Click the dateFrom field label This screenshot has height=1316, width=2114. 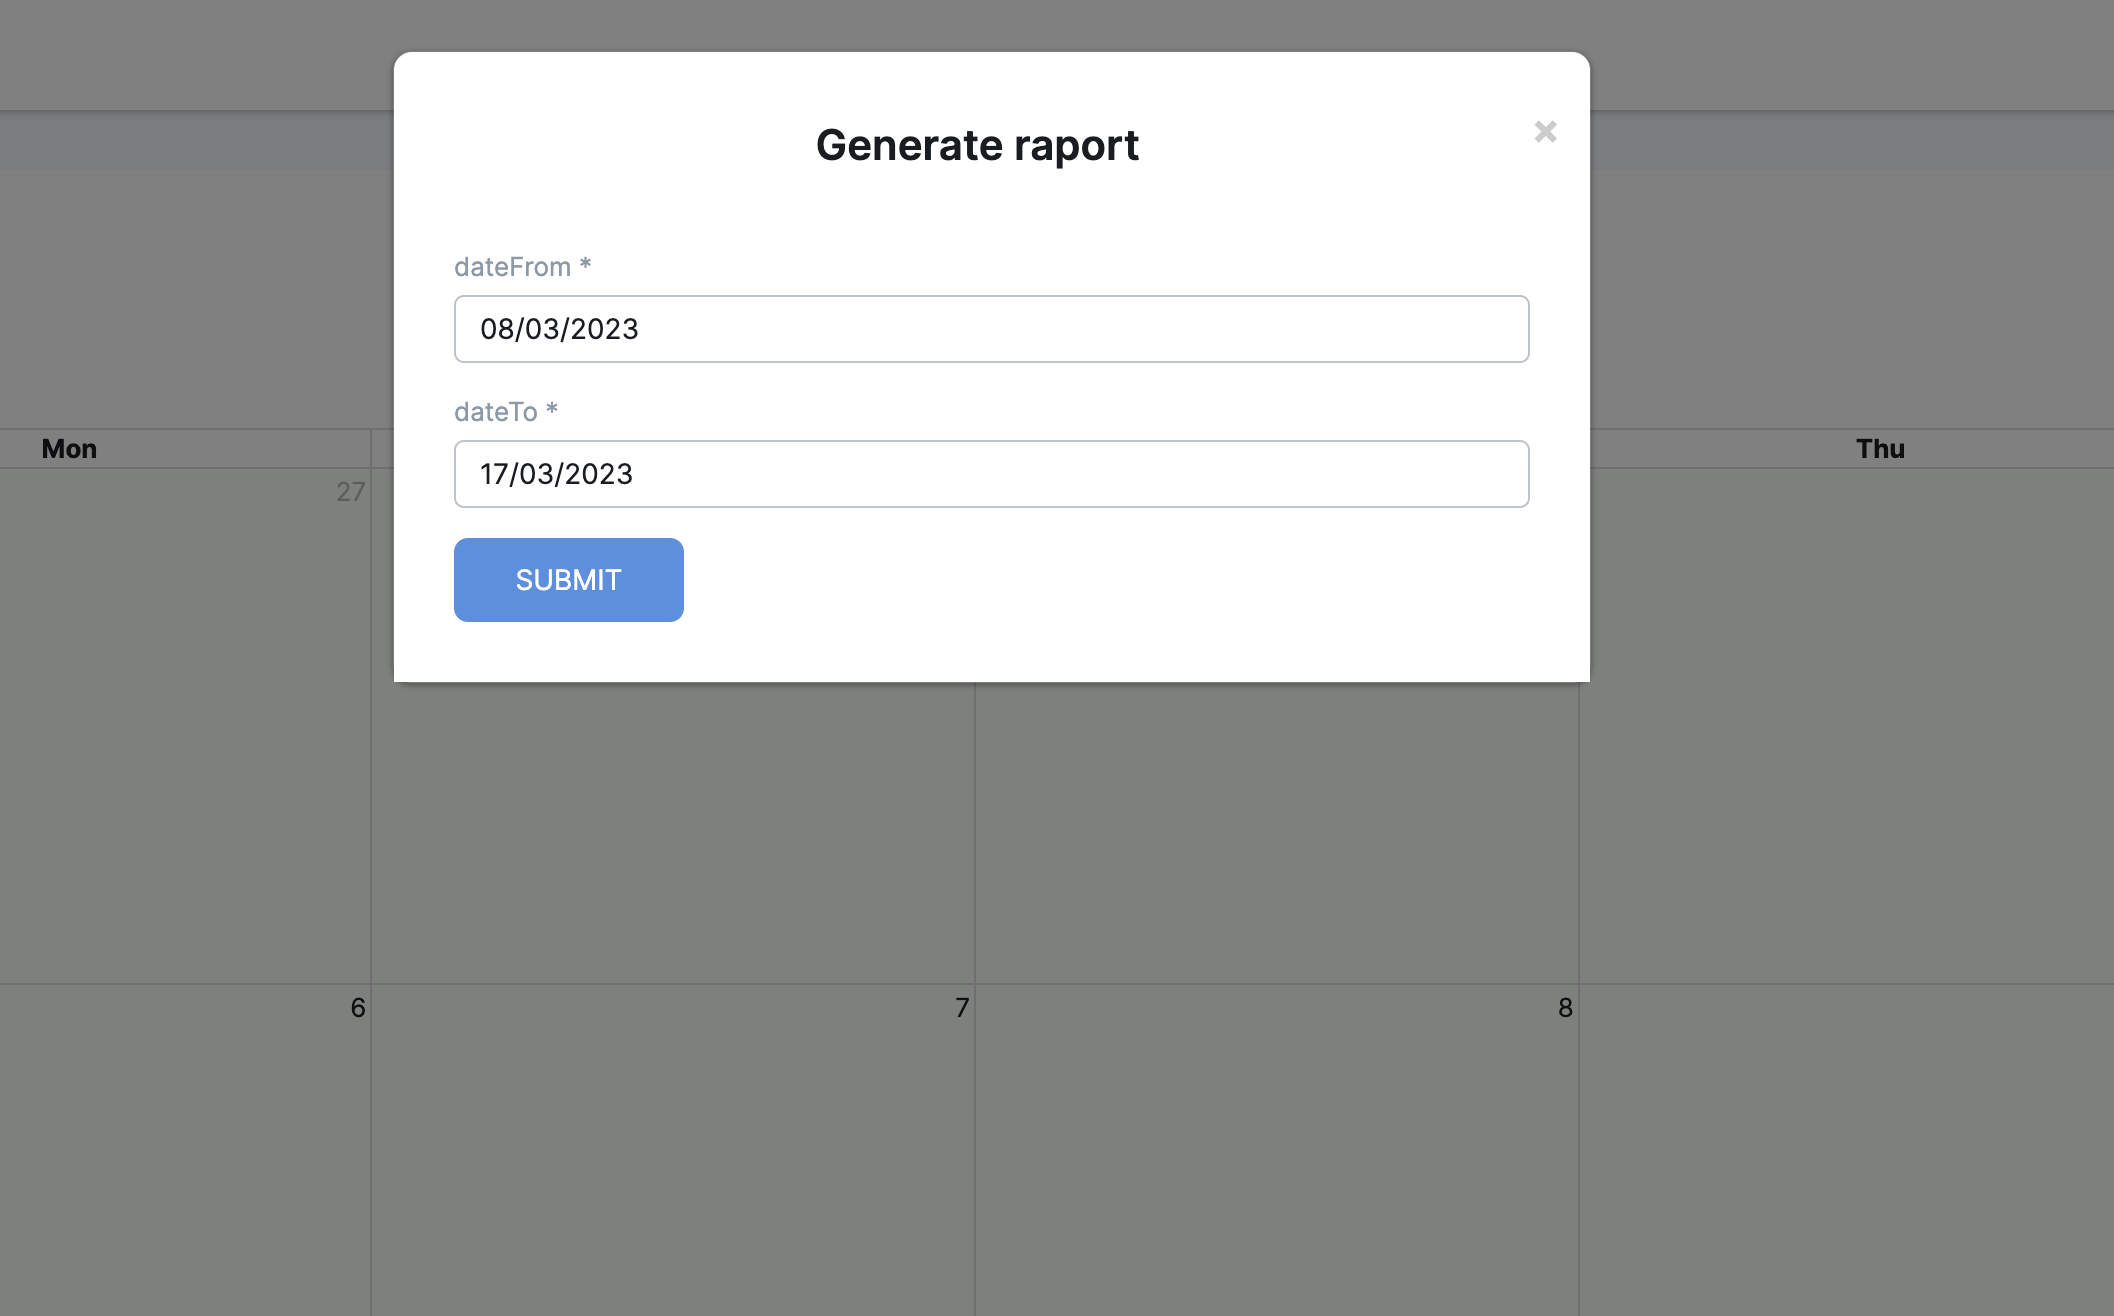click(512, 267)
